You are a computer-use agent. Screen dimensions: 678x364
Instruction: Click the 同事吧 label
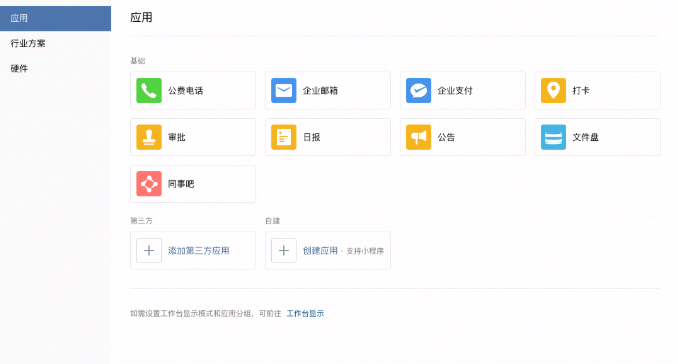(x=181, y=184)
